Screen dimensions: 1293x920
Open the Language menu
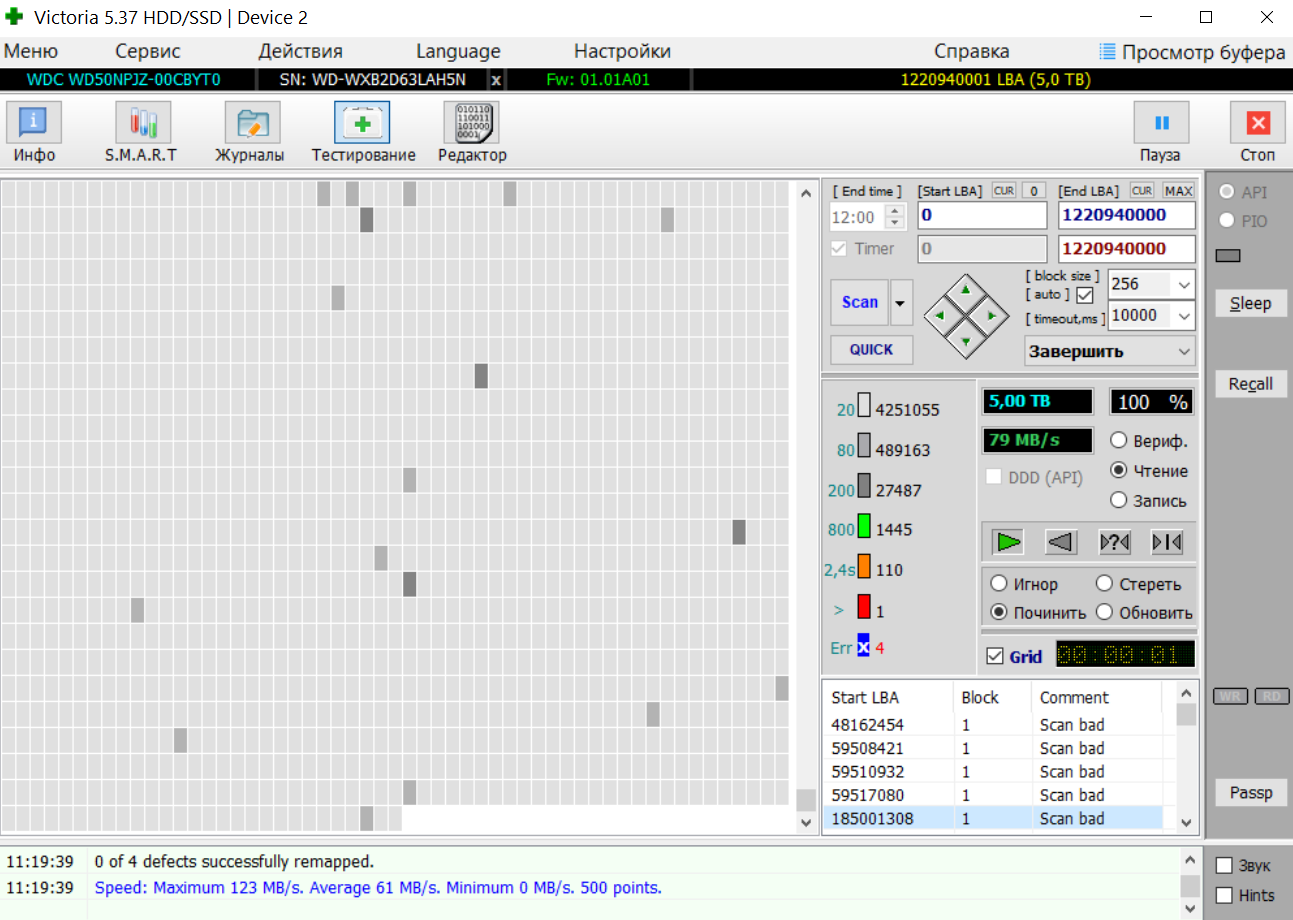(x=458, y=51)
